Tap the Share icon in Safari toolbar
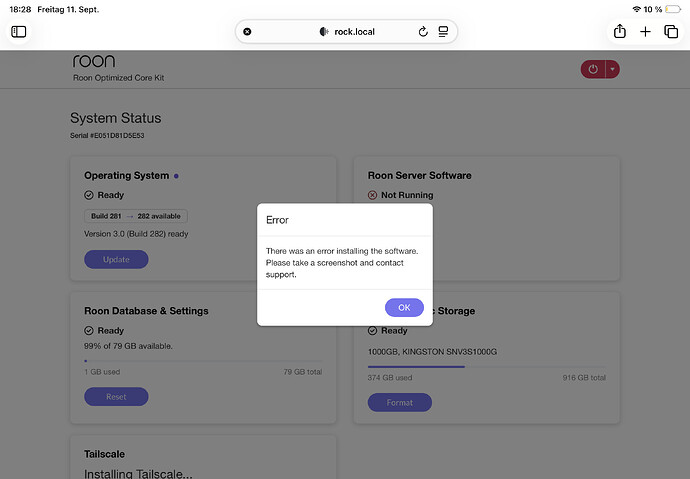The image size is (690, 479). coord(620,31)
